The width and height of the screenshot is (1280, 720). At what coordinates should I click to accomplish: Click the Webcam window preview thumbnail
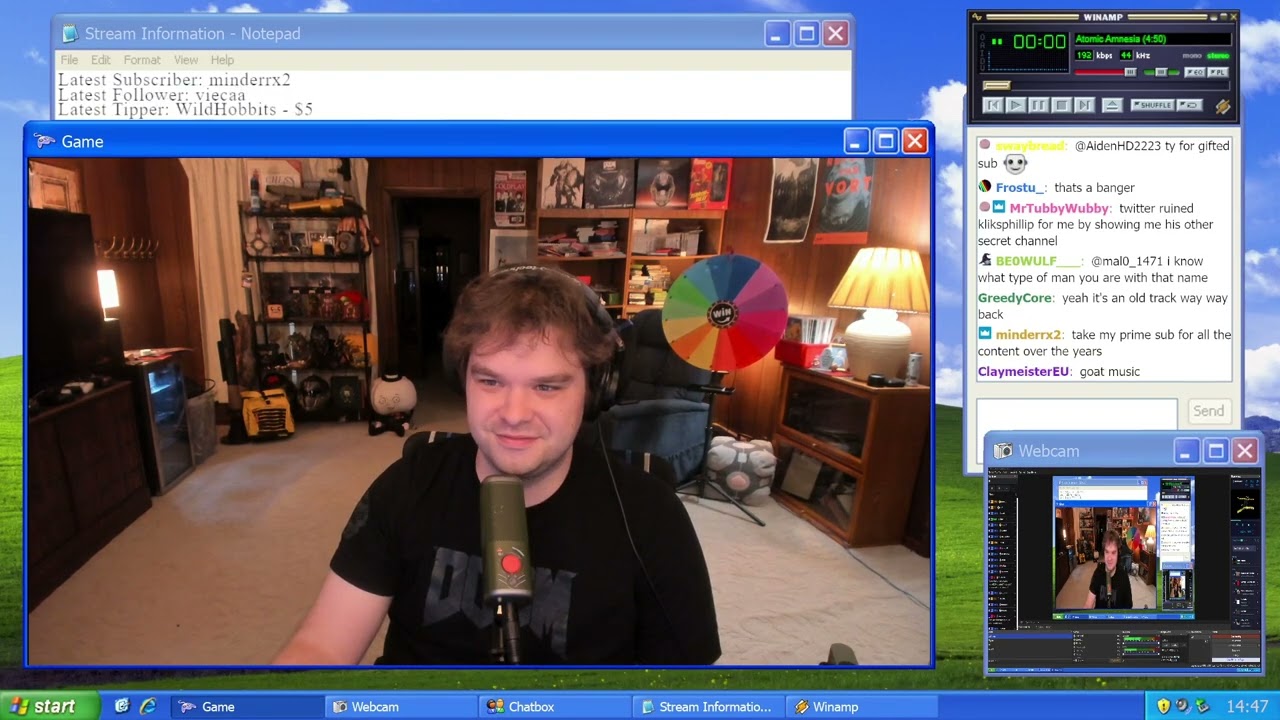(x=1125, y=570)
